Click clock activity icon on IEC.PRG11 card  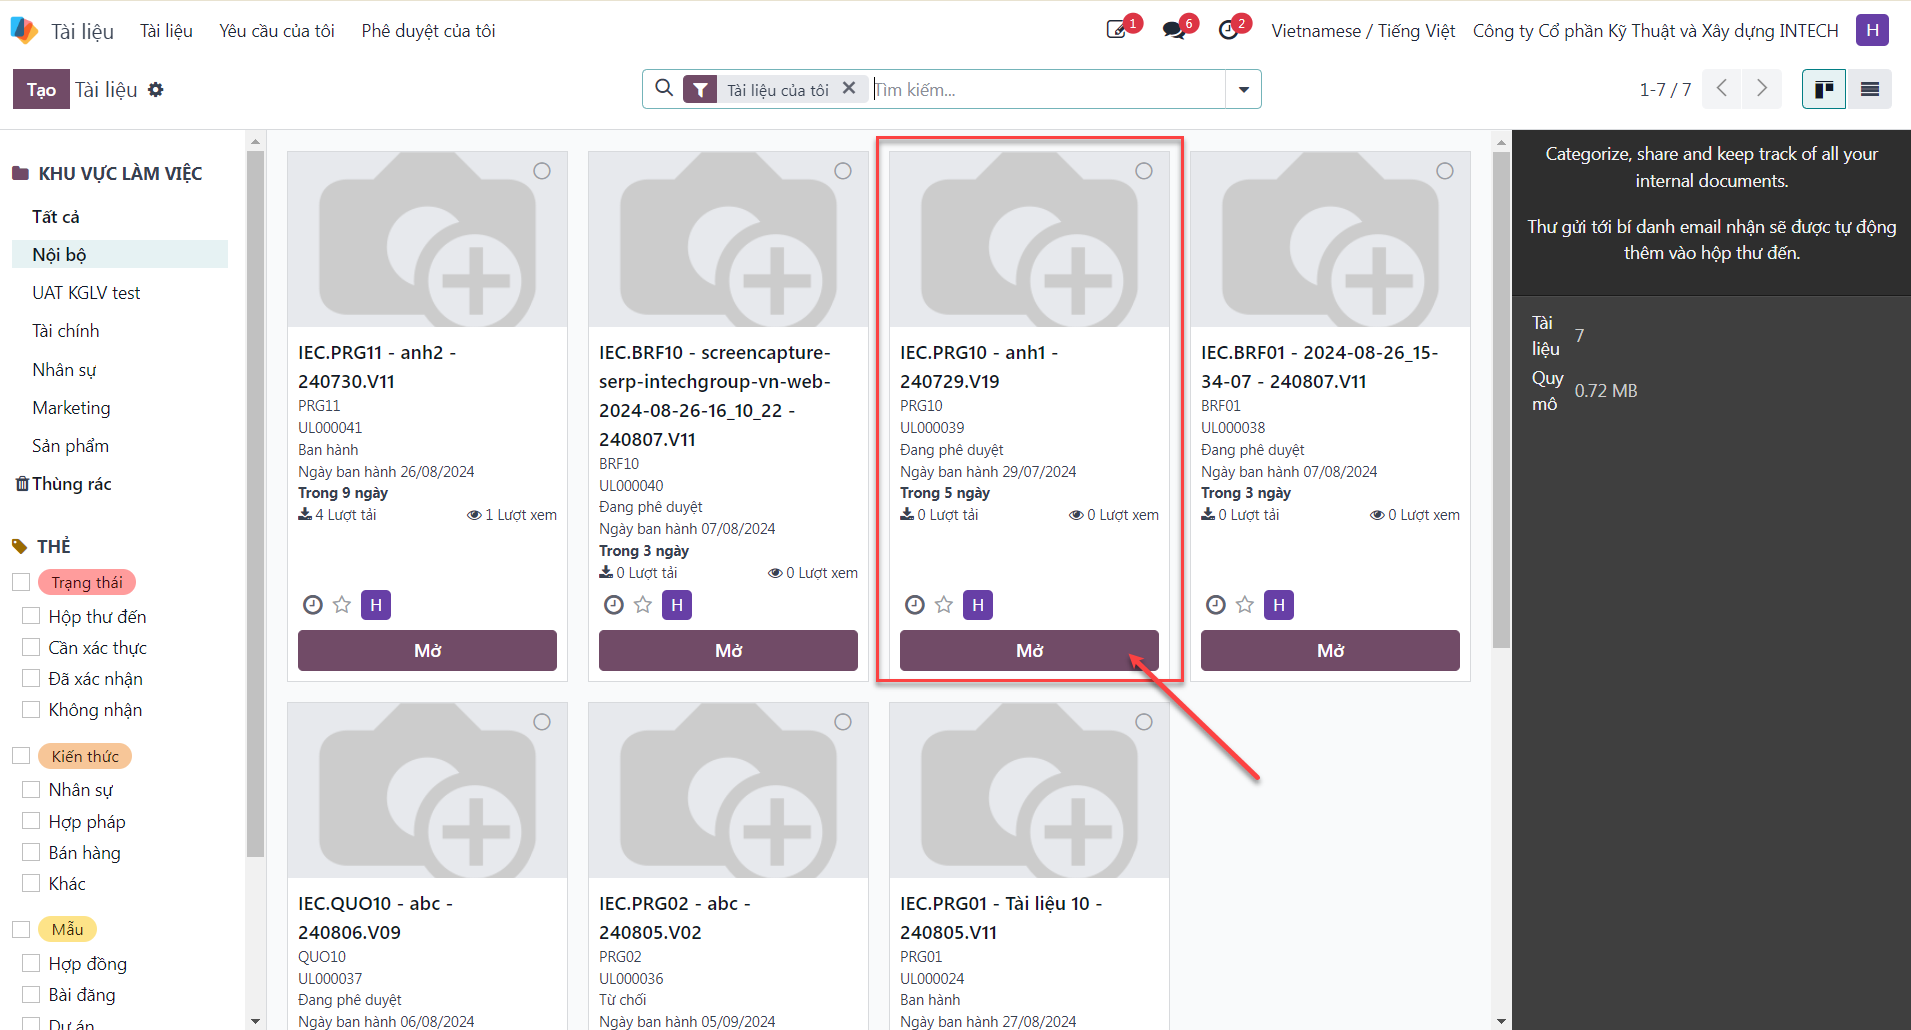pyautogui.click(x=313, y=605)
